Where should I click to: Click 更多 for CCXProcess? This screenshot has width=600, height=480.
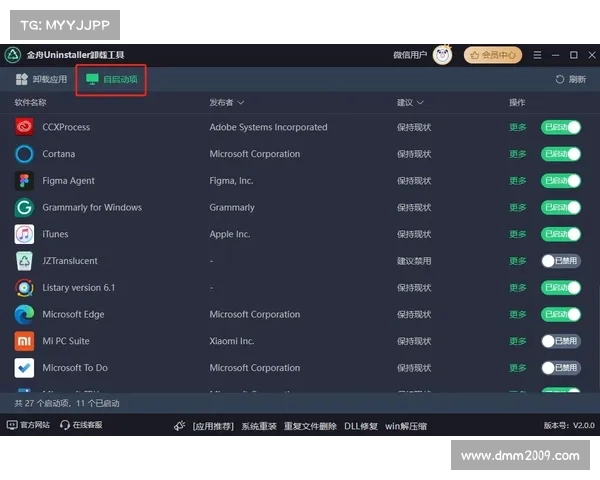517,127
